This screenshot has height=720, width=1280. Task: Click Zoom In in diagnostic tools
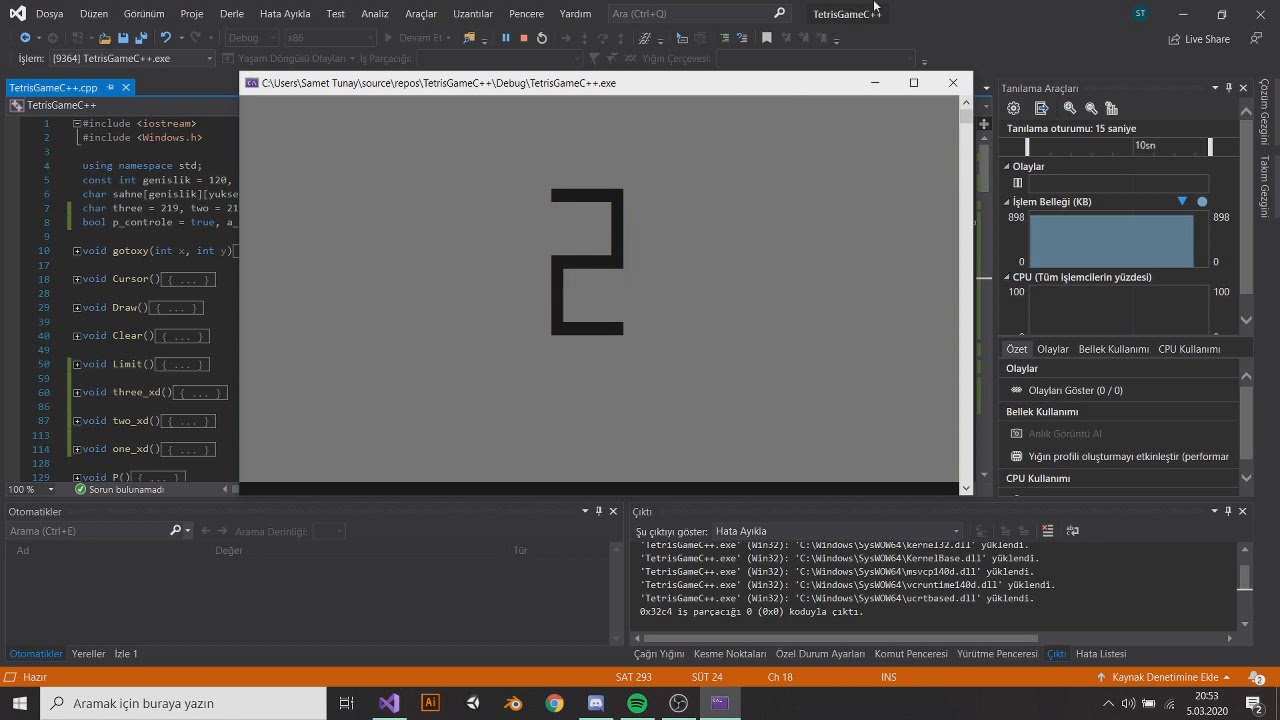1070,108
